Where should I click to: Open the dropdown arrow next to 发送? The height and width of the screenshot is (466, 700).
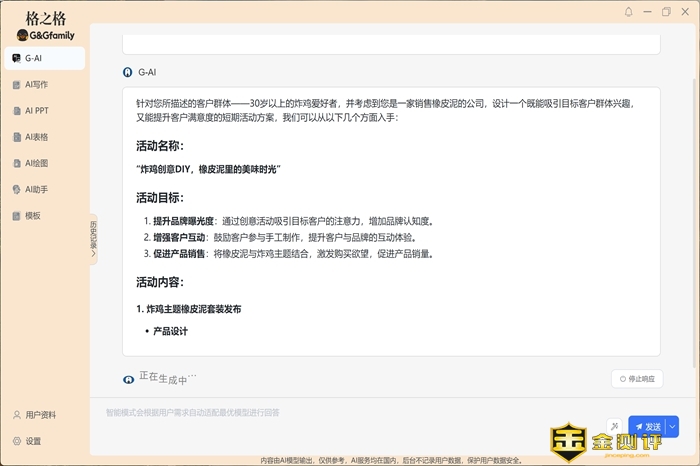coord(672,426)
